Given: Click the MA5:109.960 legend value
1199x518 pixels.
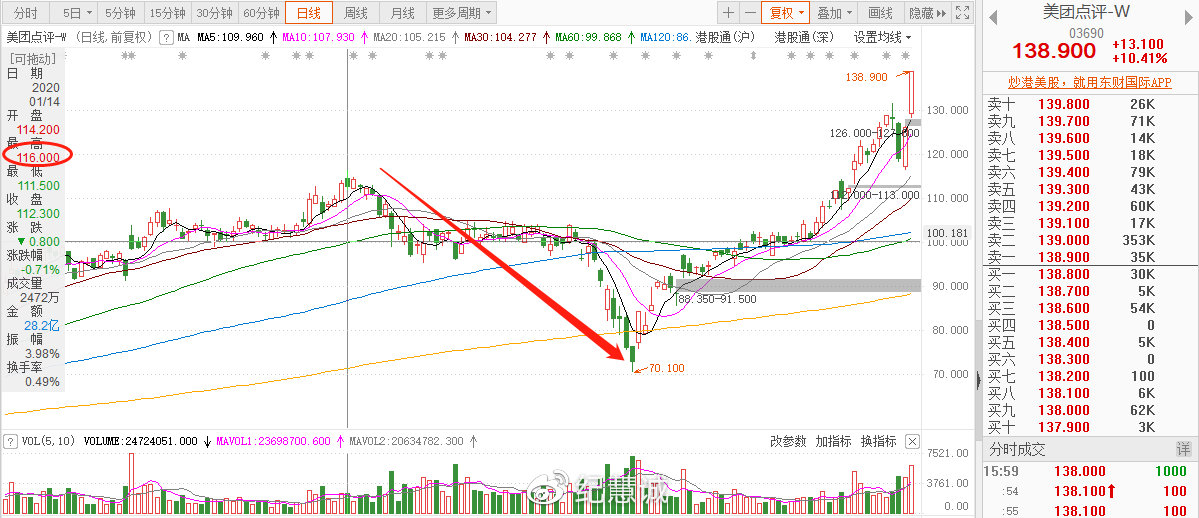Looking at the screenshot, I should pos(230,37).
